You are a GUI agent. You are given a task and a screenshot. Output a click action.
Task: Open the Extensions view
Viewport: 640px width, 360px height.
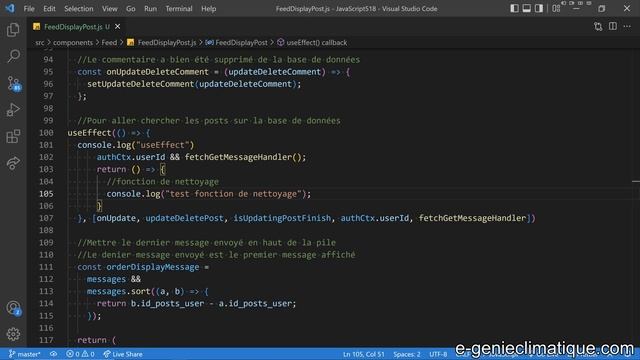(13, 136)
